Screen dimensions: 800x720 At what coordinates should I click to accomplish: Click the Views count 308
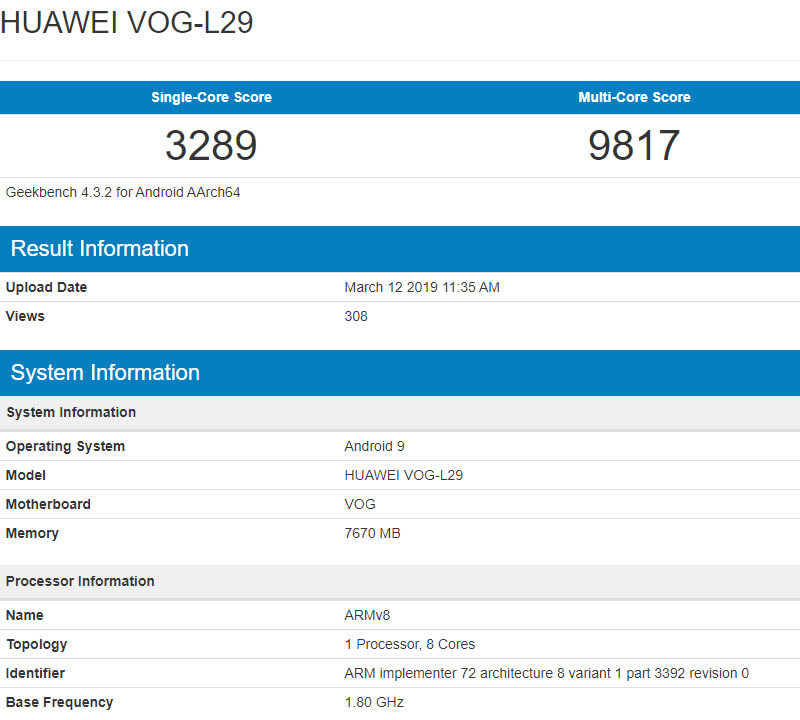pyautogui.click(x=356, y=316)
